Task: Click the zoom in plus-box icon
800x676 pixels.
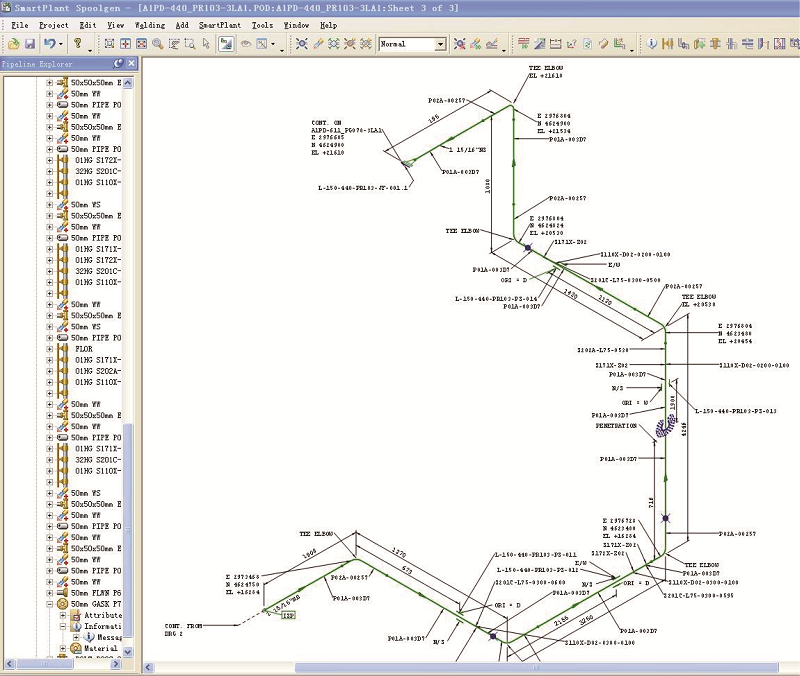Action: point(126,44)
